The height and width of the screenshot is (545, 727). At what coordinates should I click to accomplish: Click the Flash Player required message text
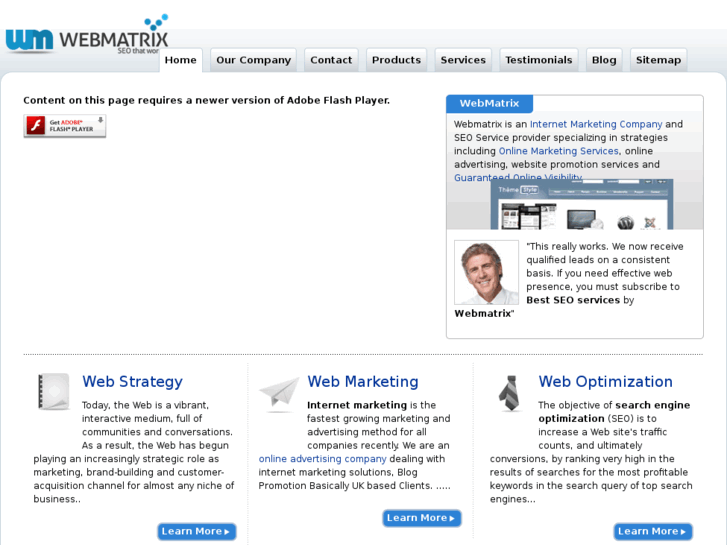206,101
